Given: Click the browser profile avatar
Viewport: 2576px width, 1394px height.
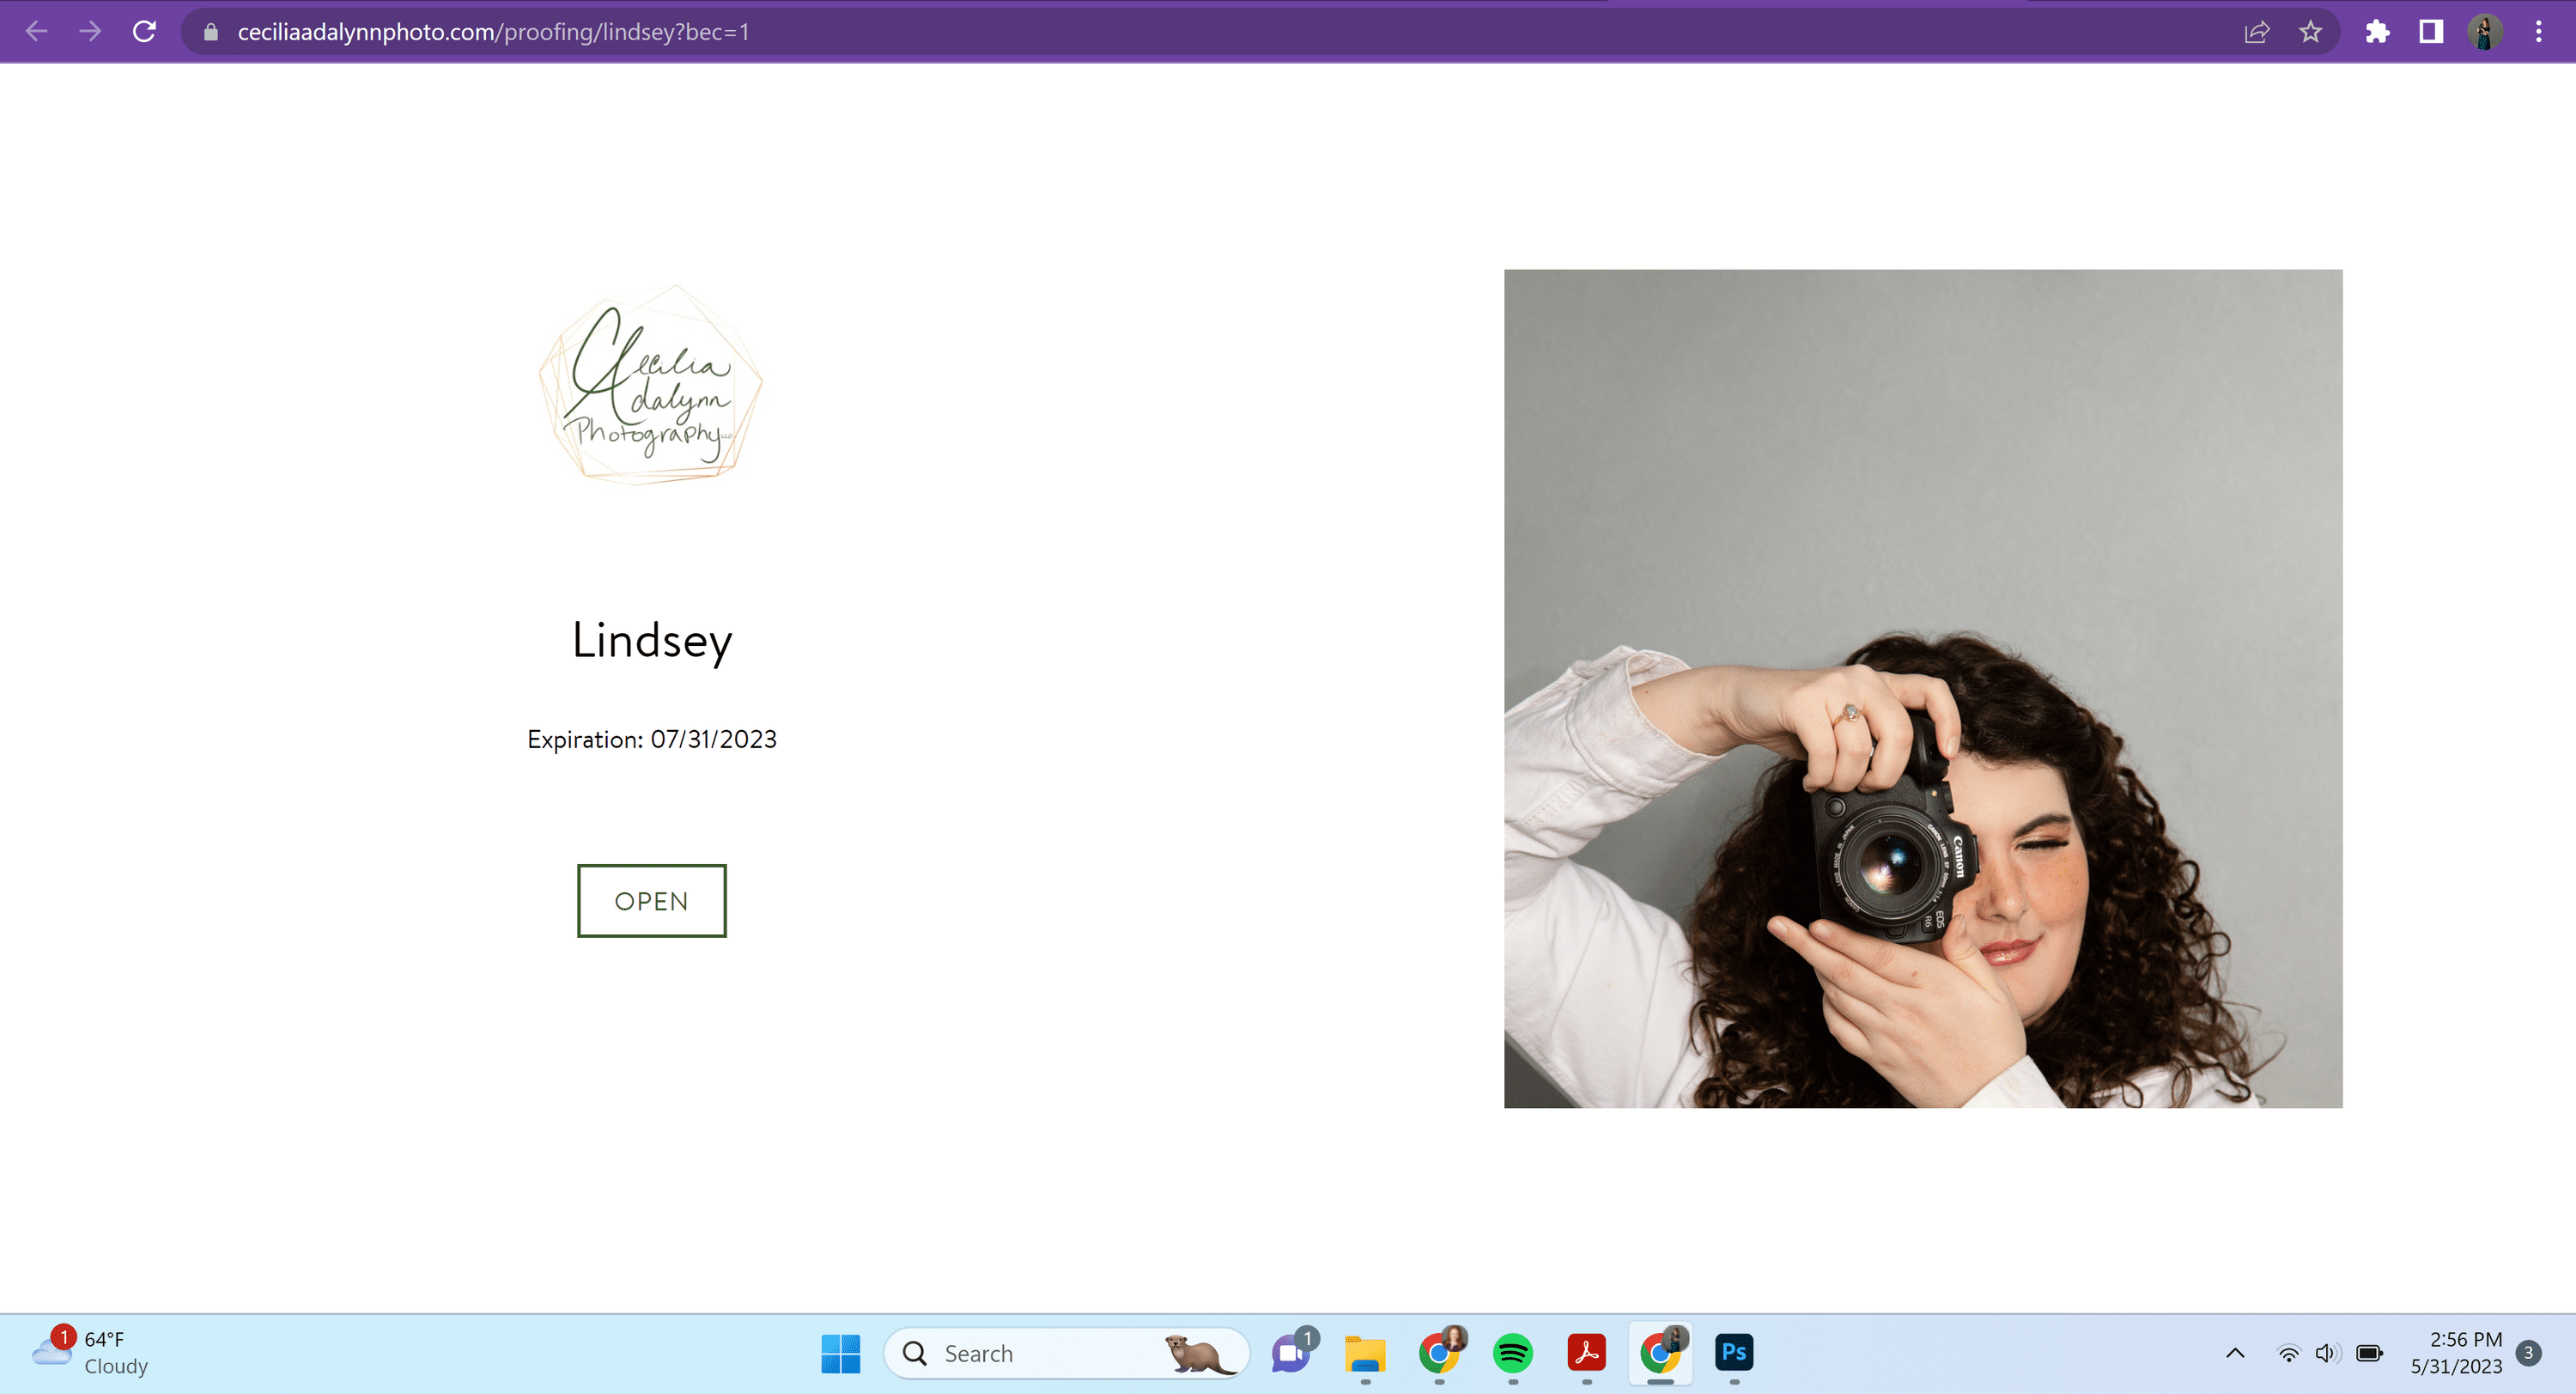Looking at the screenshot, I should pyautogui.click(x=2484, y=31).
